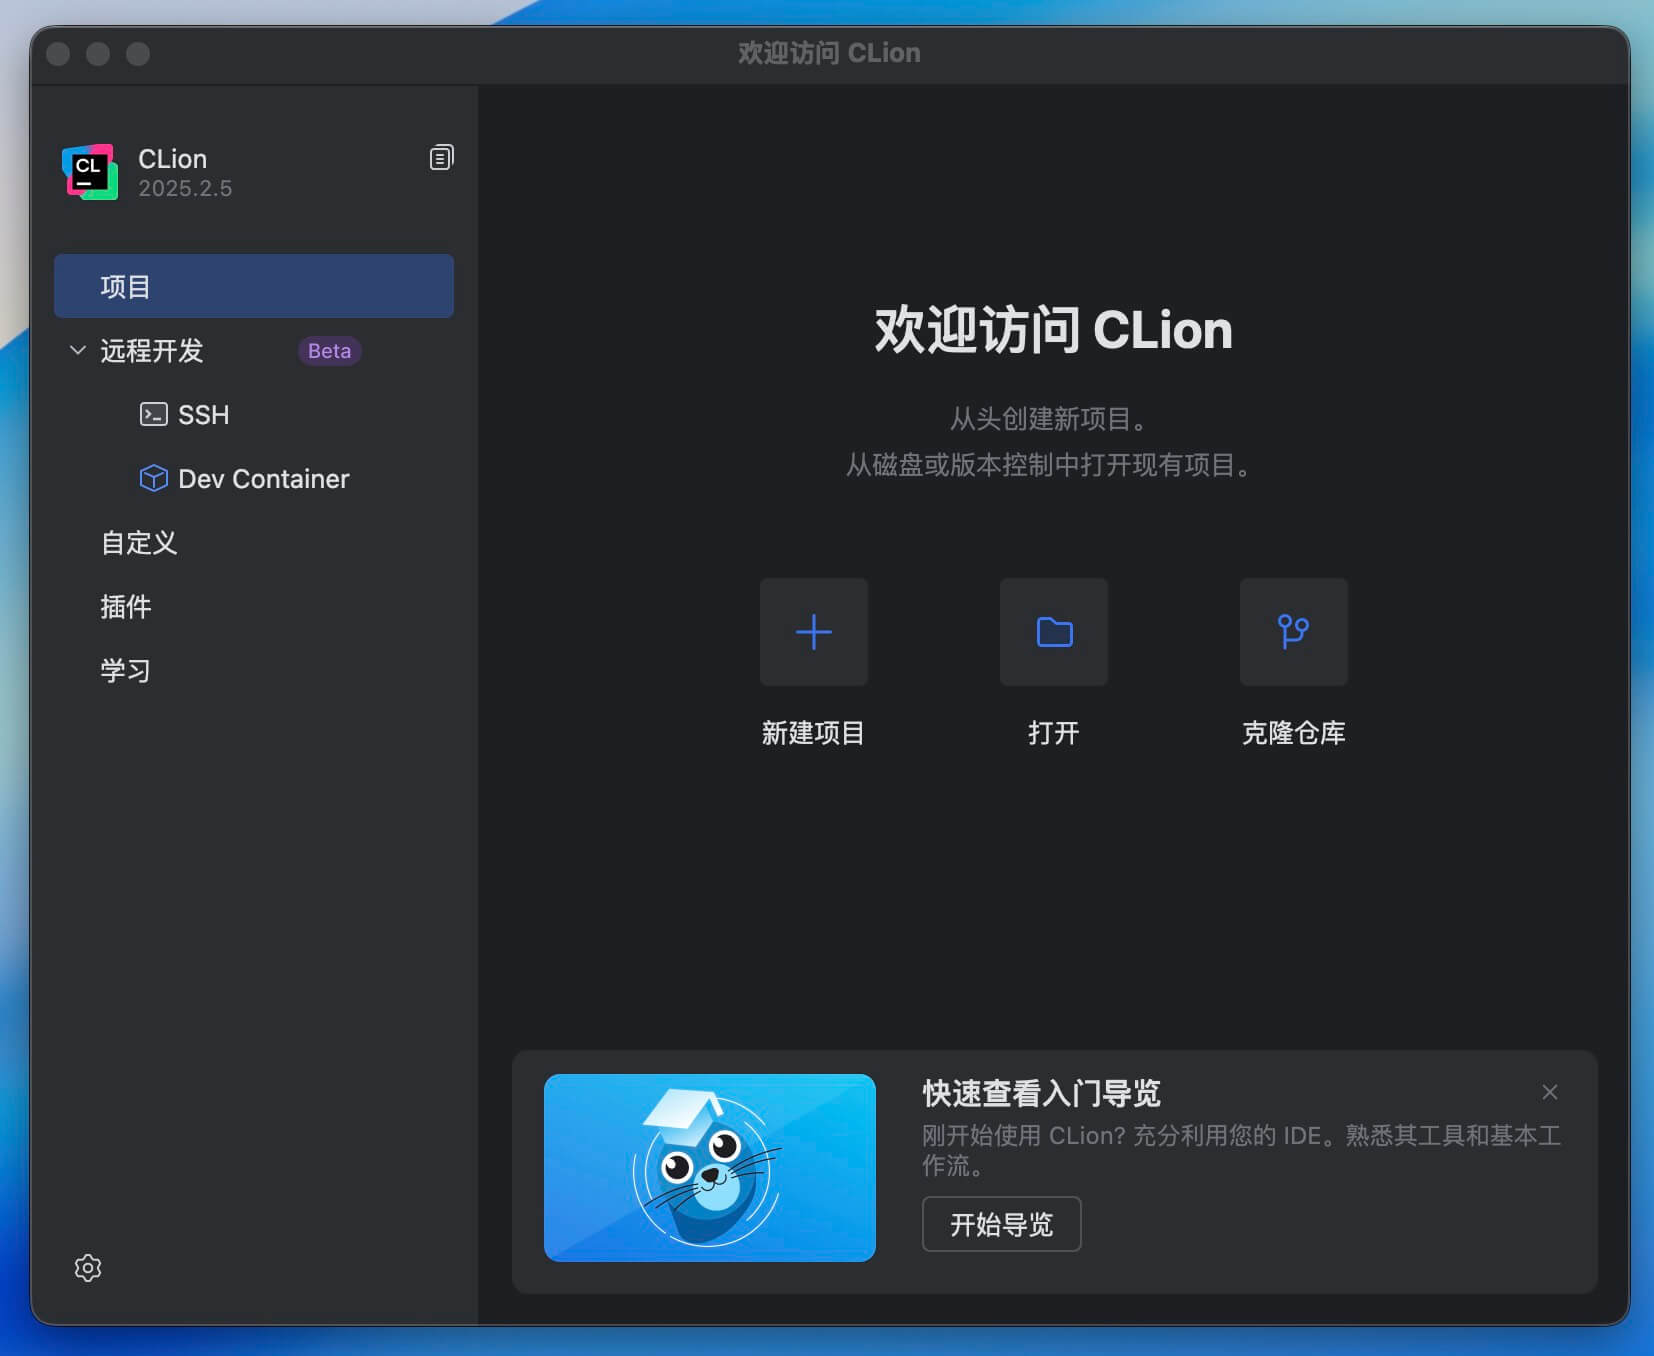This screenshot has height=1356, width=1654.
Task: Click the onboarding tour mascot image
Action: pyautogui.click(x=709, y=1167)
